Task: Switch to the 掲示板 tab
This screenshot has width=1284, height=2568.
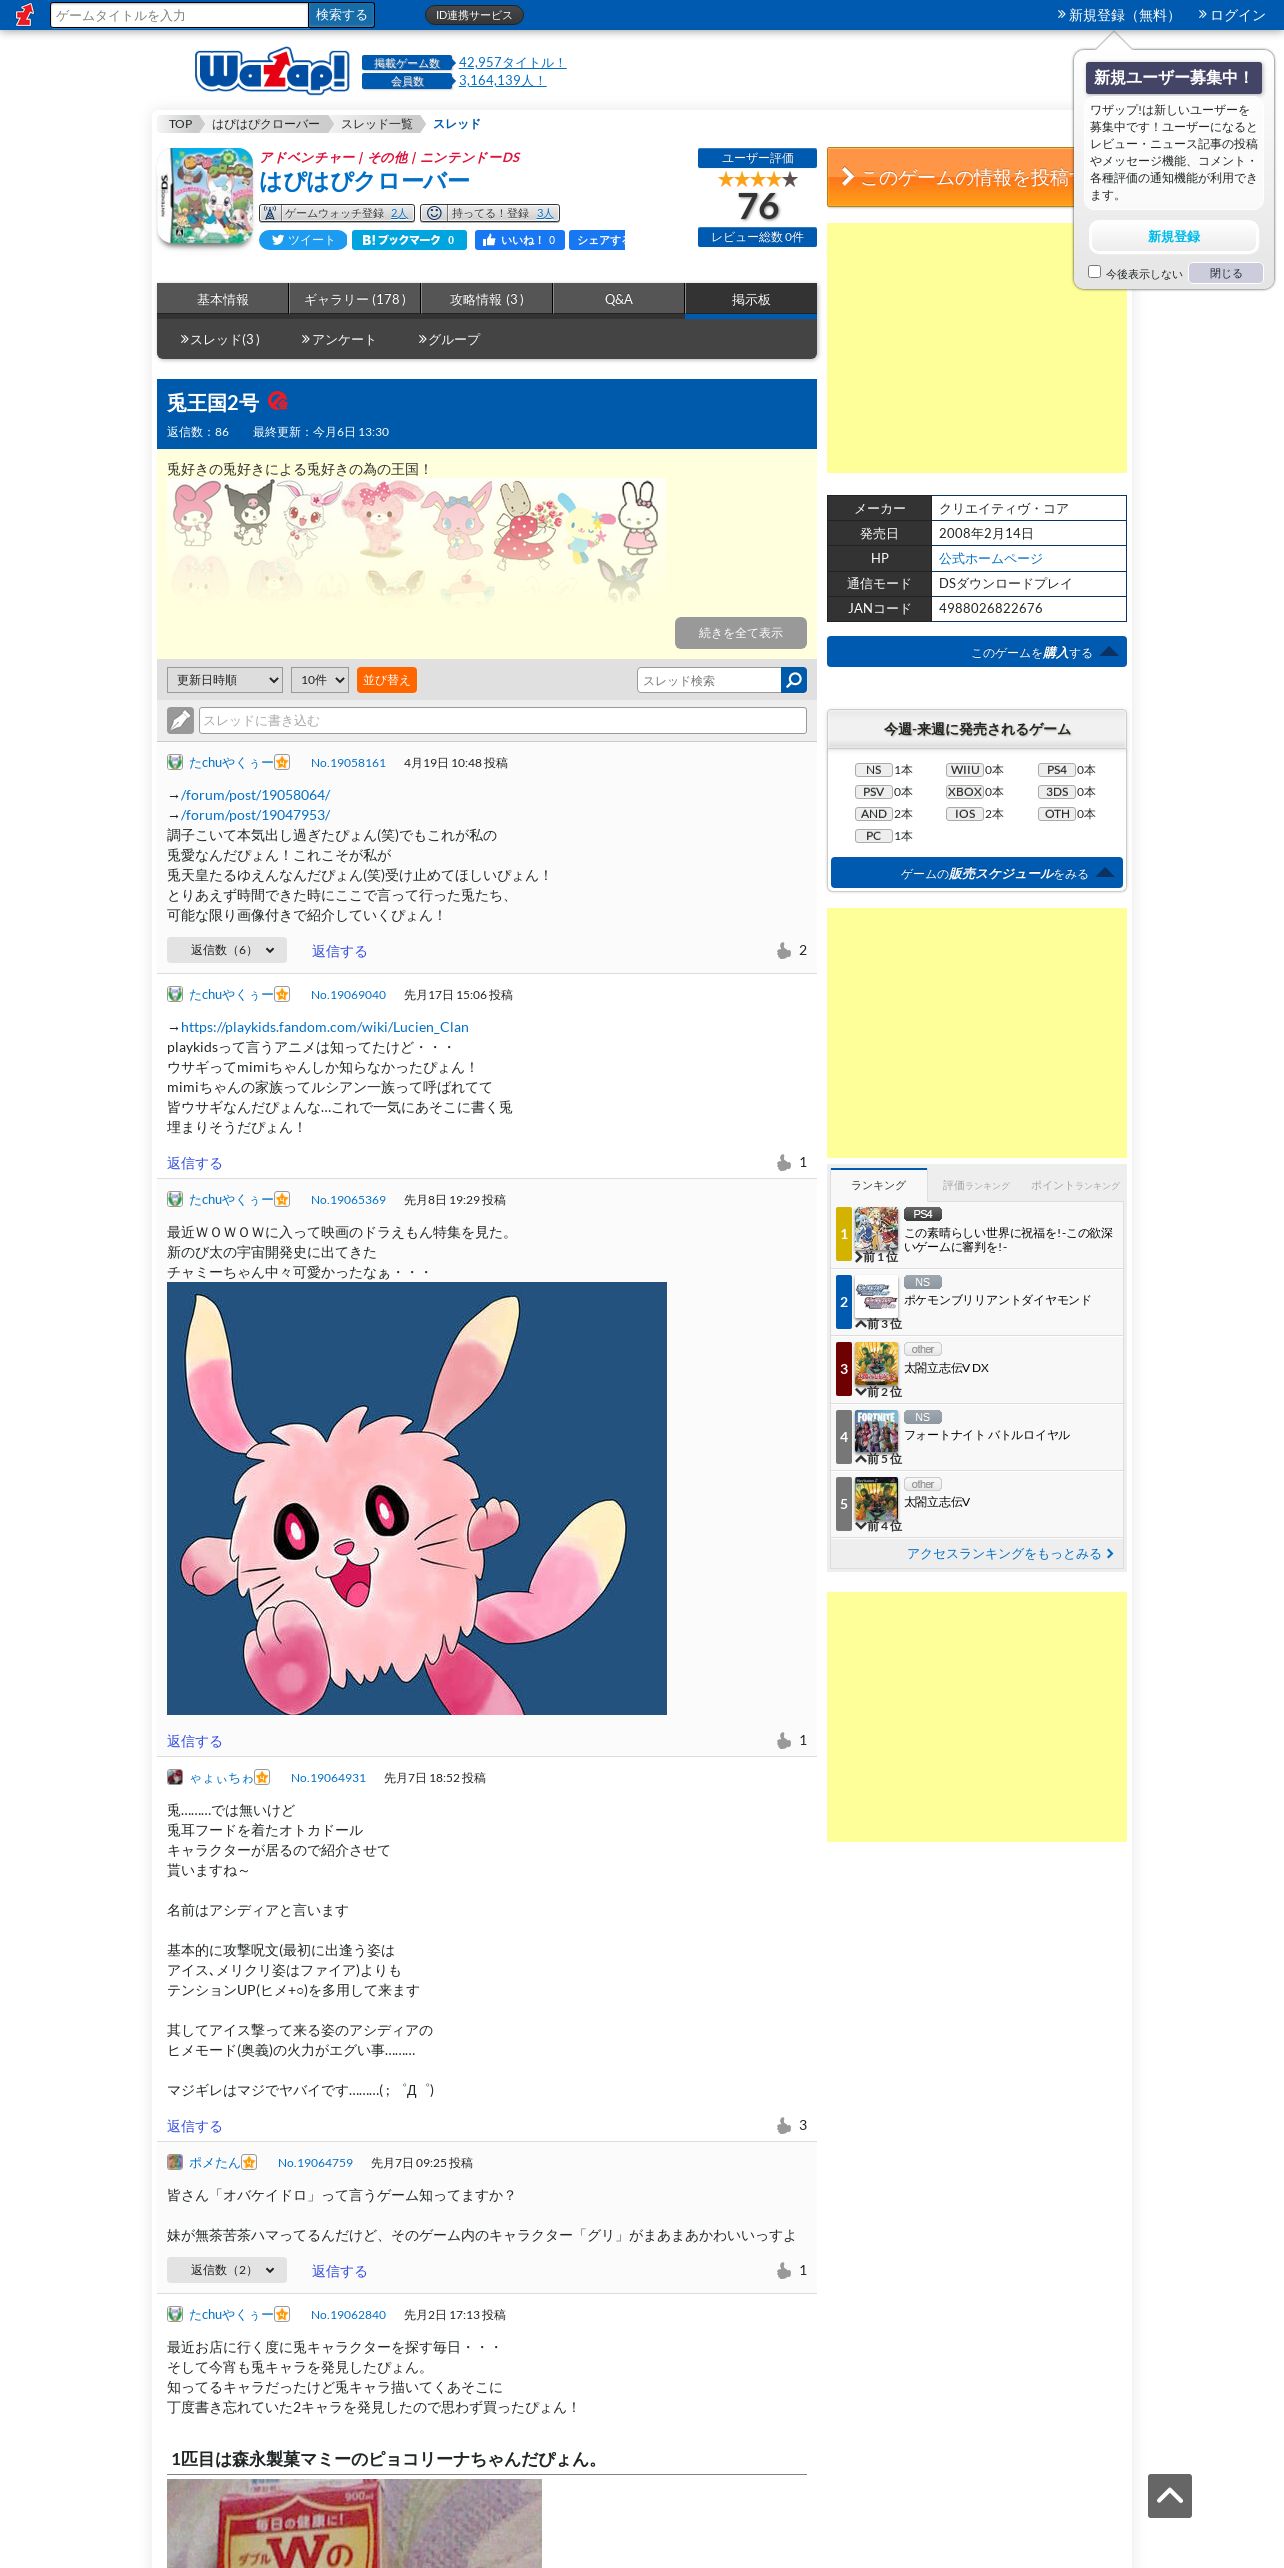Action: pyautogui.click(x=751, y=300)
